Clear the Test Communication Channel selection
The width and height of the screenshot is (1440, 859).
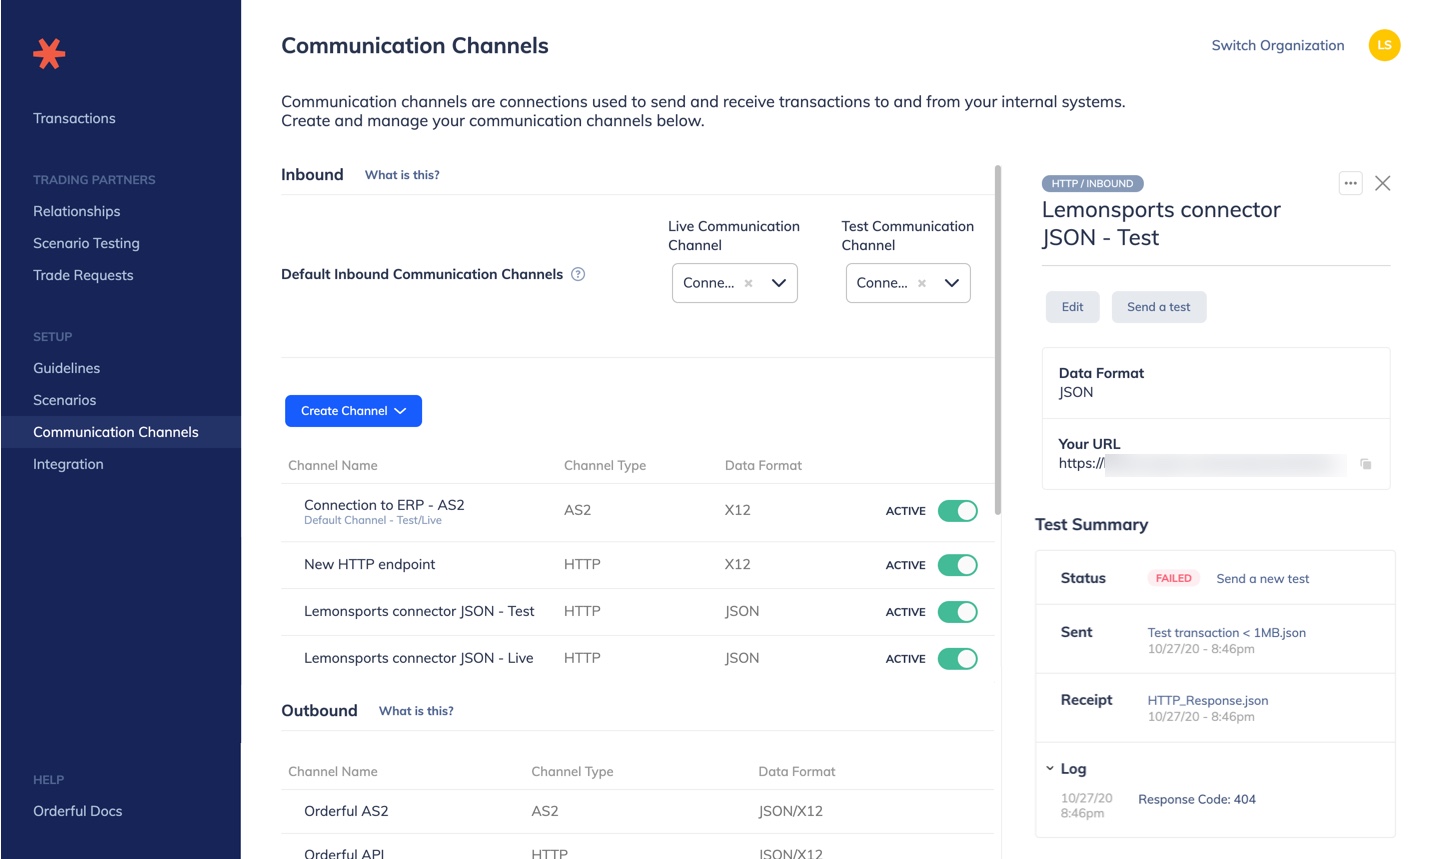click(922, 283)
